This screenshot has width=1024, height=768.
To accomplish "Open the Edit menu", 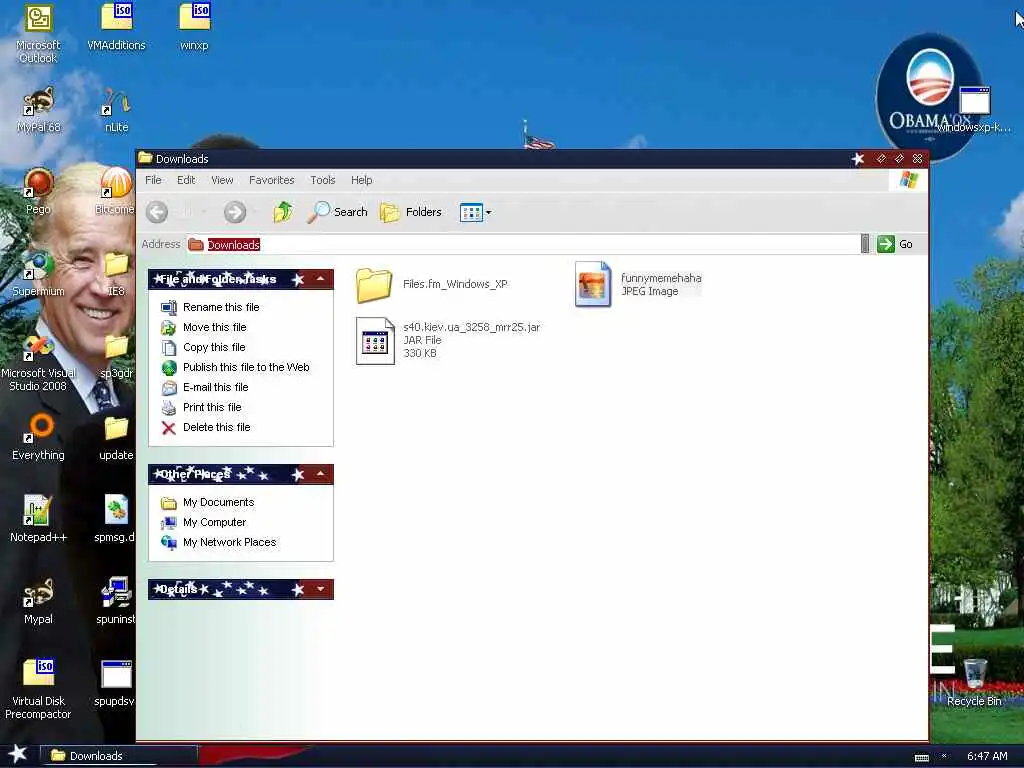I will (x=186, y=180).
